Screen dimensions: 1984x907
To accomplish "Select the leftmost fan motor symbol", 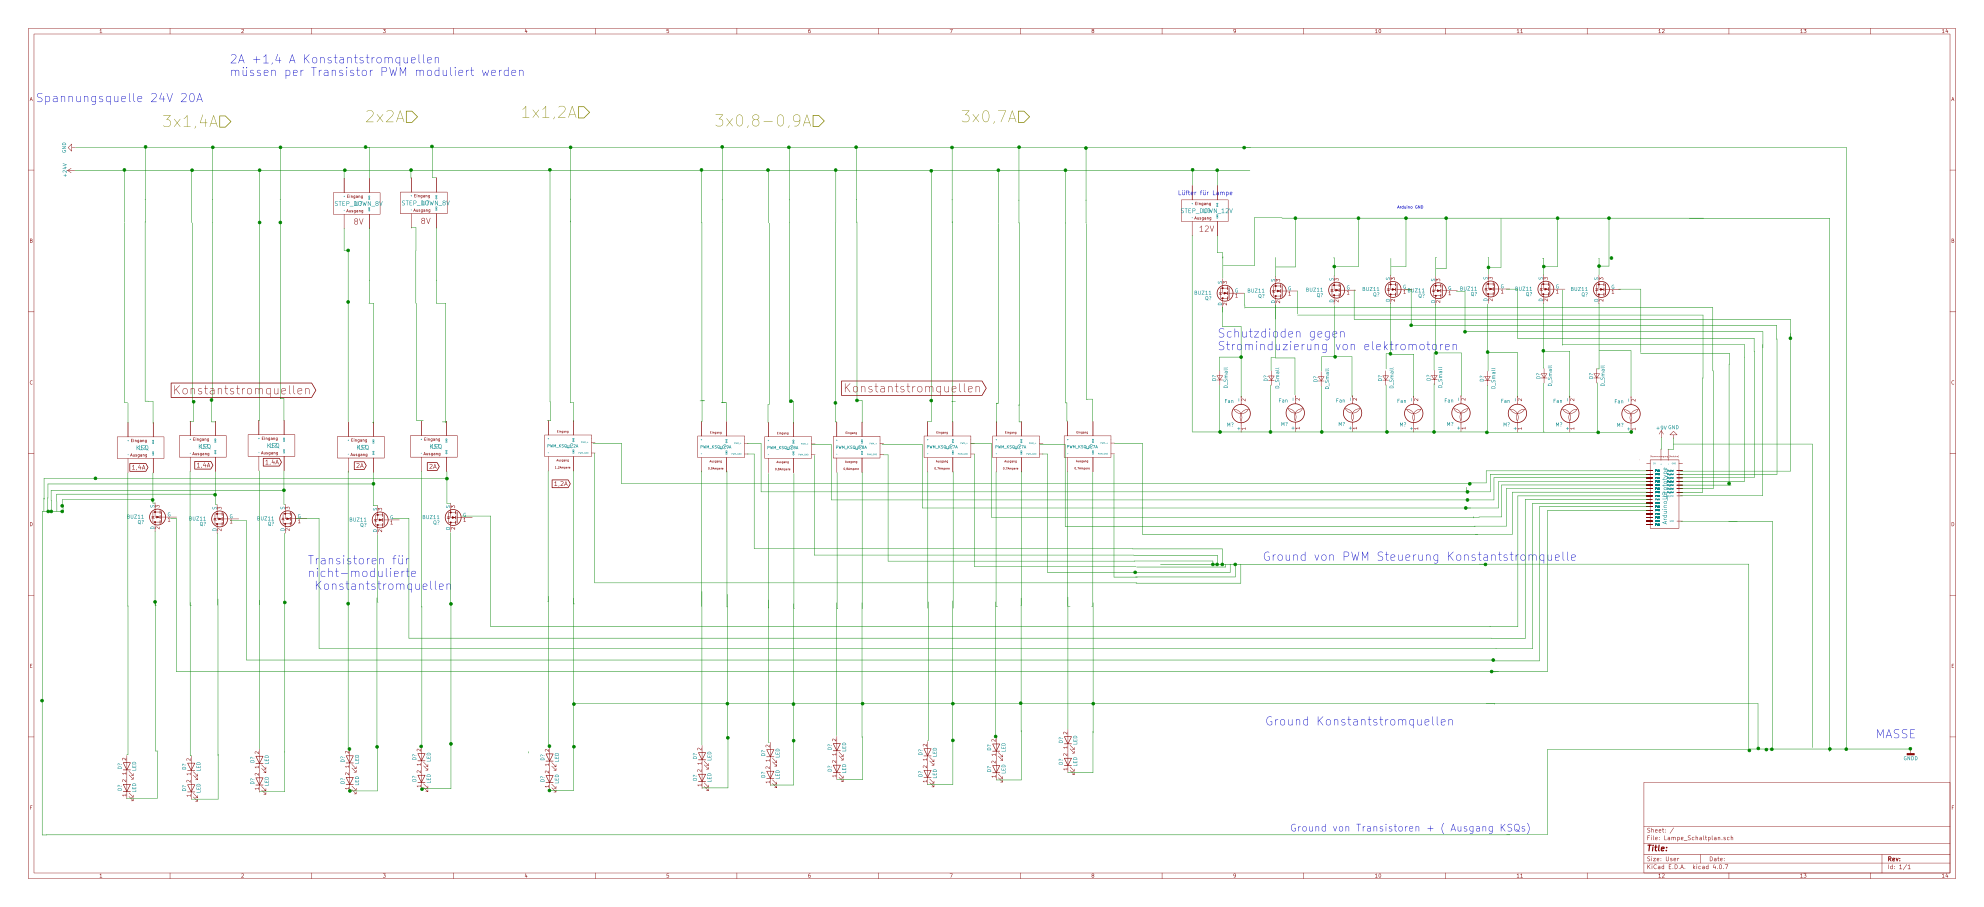I will point(1241,413).
